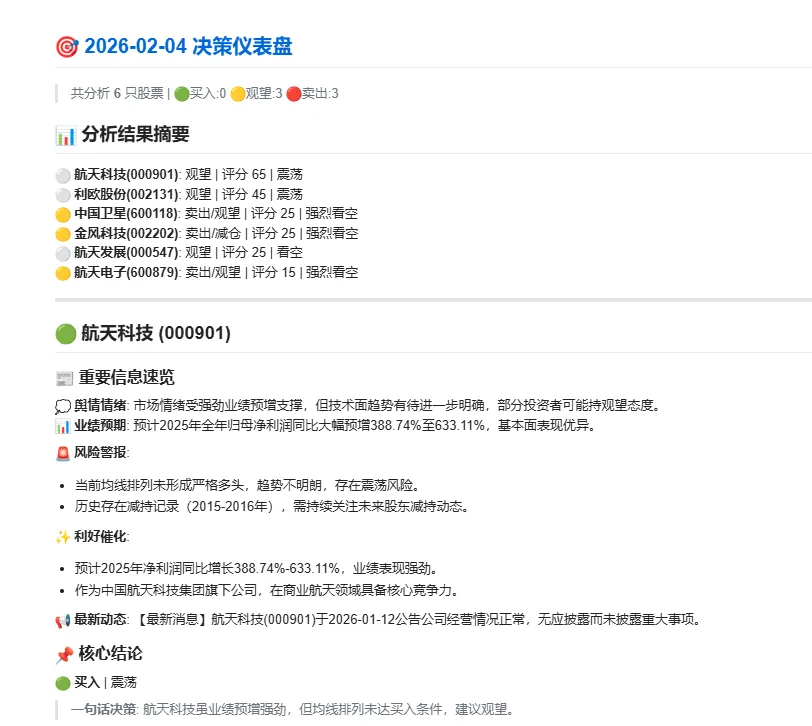
Task: Click the bar chart icon beside 分析结果摘要
Action: click(x=66, y=135)
